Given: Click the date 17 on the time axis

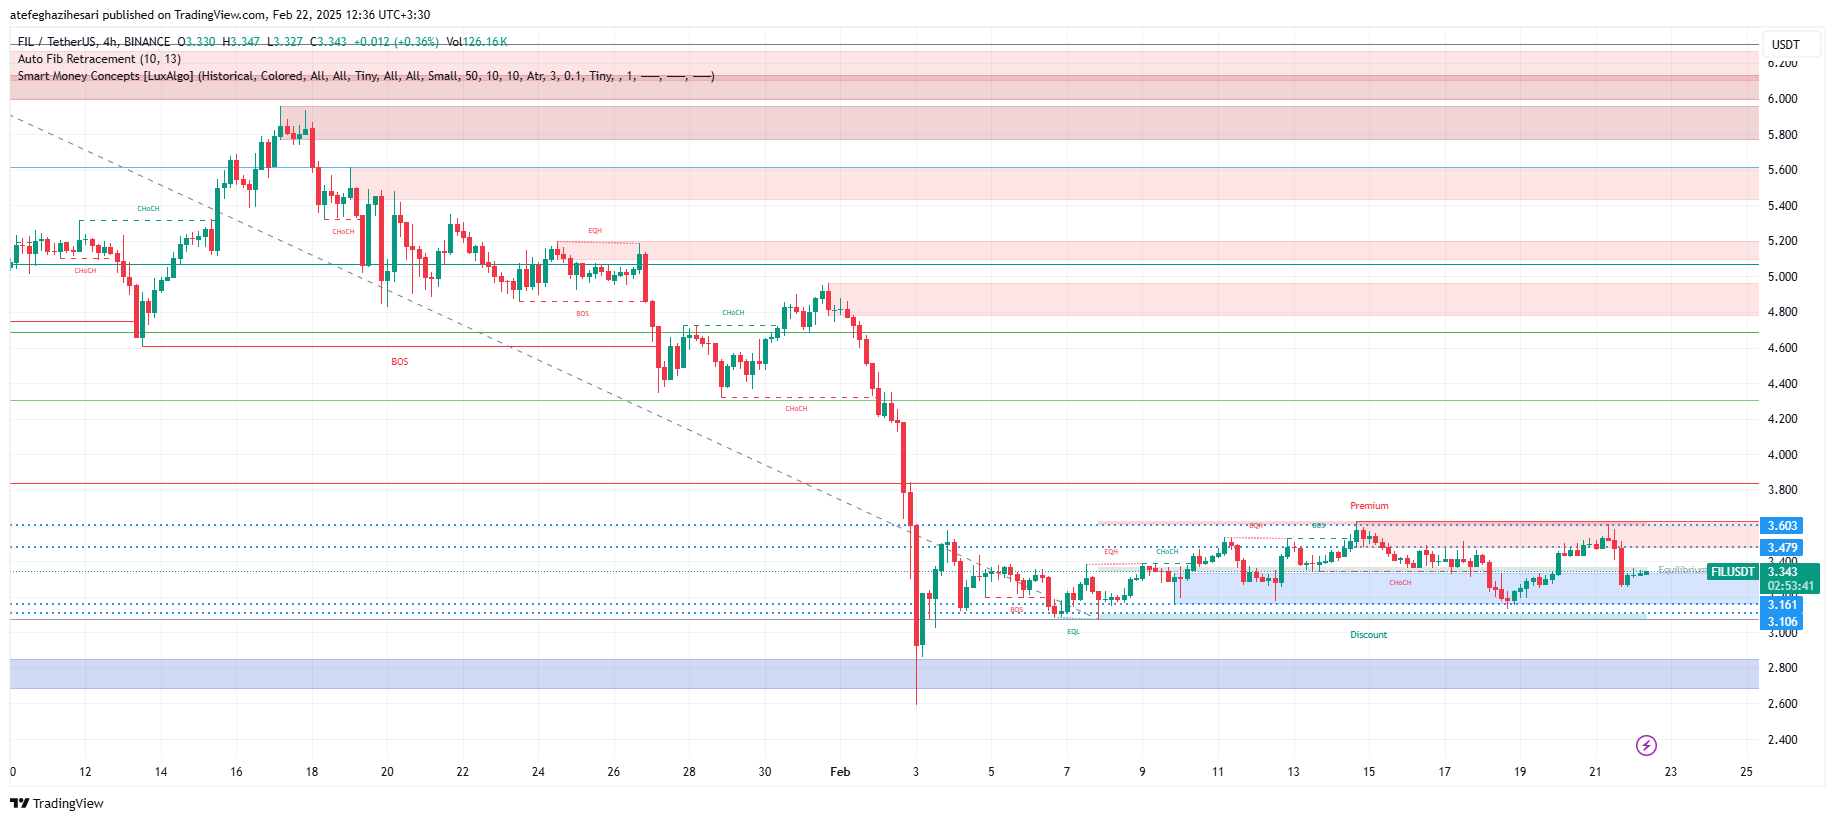Looking at the screenshot, I should tap(1444, 772).
